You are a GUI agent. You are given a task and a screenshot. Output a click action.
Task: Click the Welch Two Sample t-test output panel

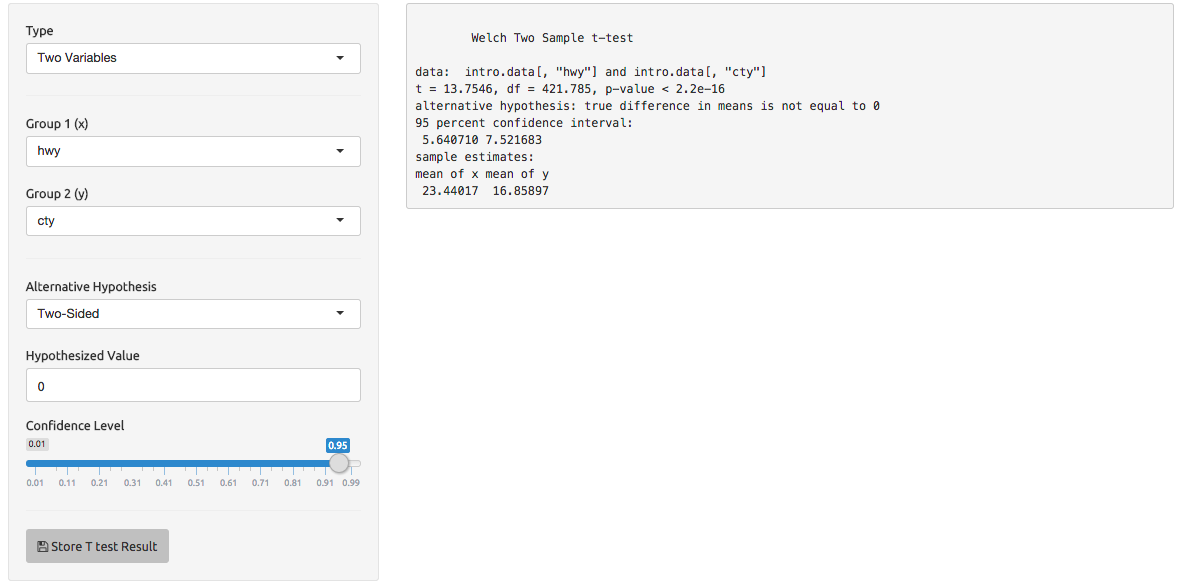point(789,105)
